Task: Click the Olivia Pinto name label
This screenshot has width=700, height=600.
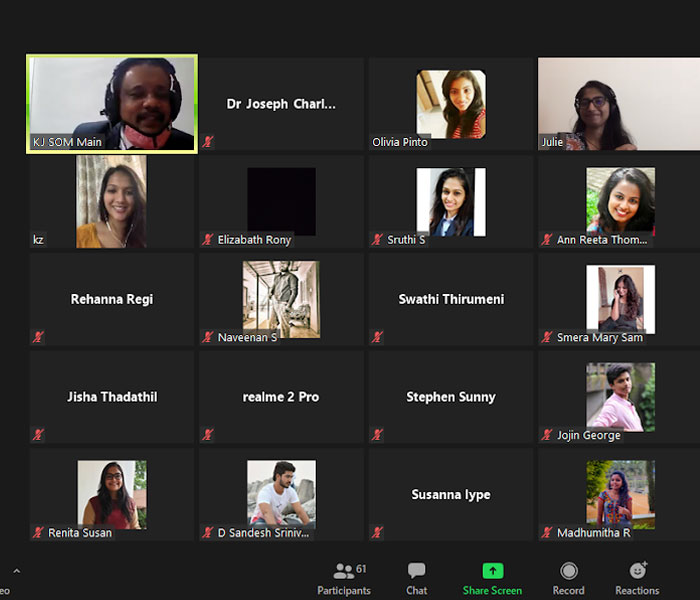Action: [x=400, y=142]
